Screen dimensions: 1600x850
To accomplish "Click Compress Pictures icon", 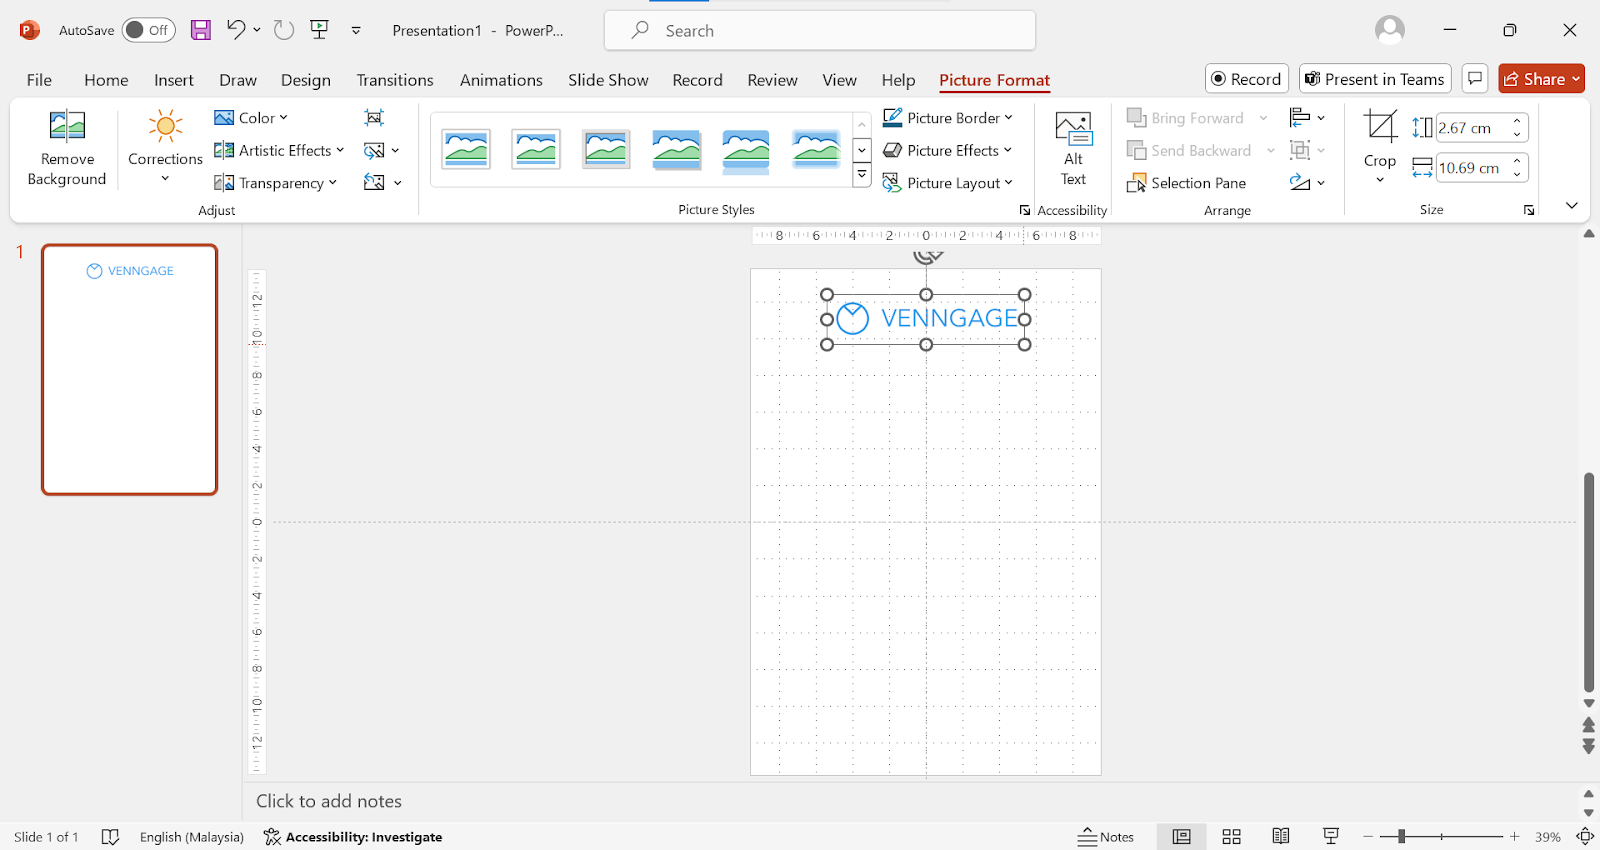I will [374, 118].
